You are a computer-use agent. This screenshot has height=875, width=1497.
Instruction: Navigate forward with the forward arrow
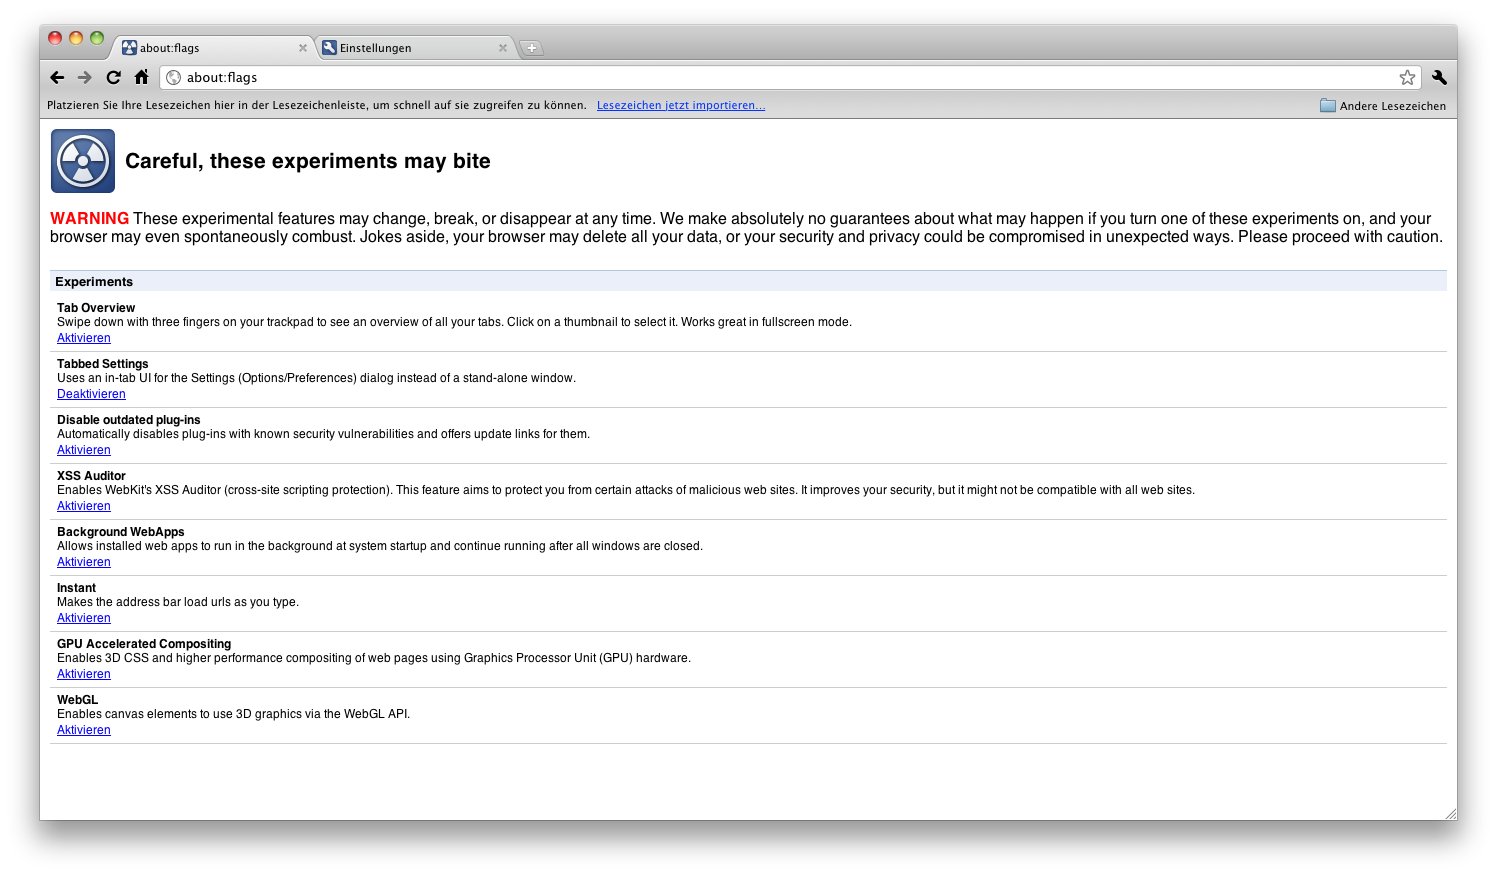(85, 77)
